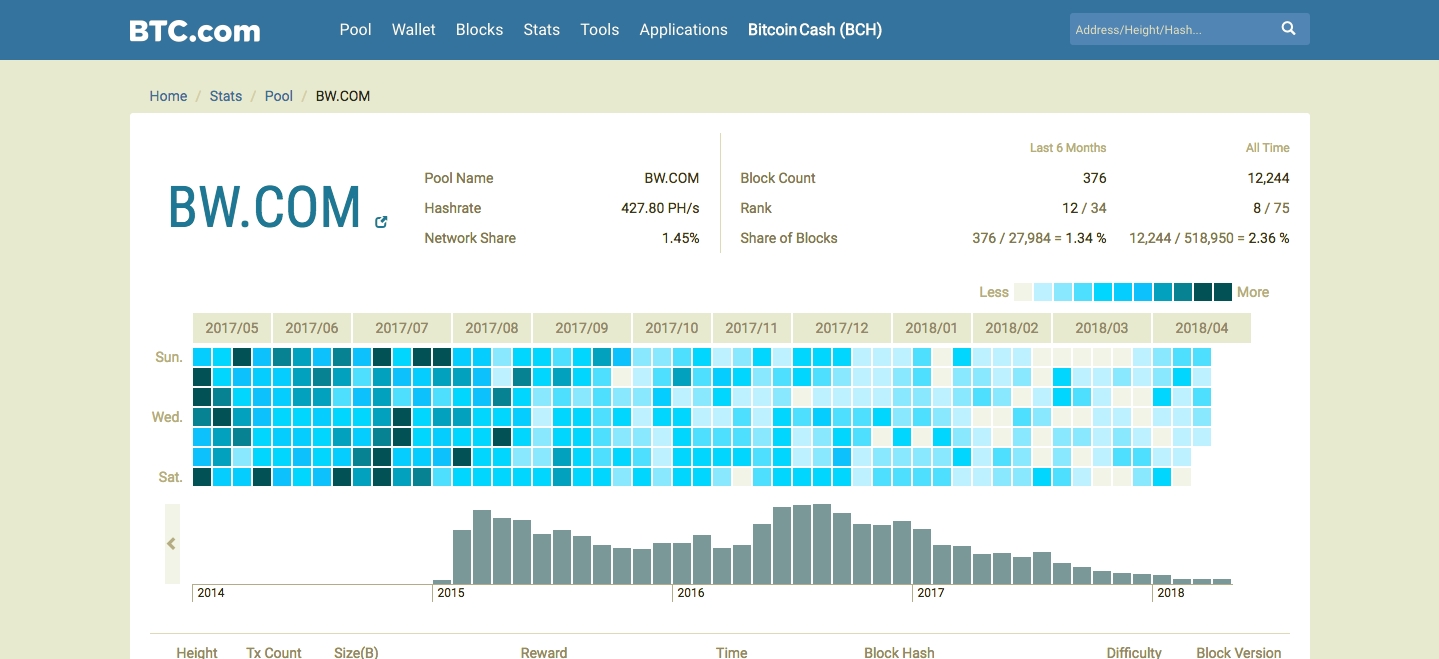Viewport: 1439px width, 659px height.
Task: Select the 2017/08 month header
Action: (492, 328)
